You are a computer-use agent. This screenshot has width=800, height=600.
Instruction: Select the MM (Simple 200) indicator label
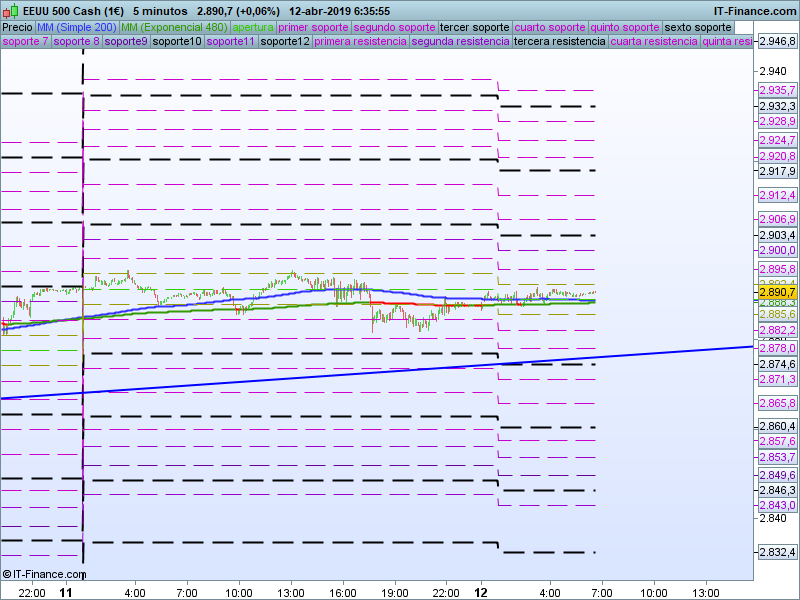[x=76, y=27]
